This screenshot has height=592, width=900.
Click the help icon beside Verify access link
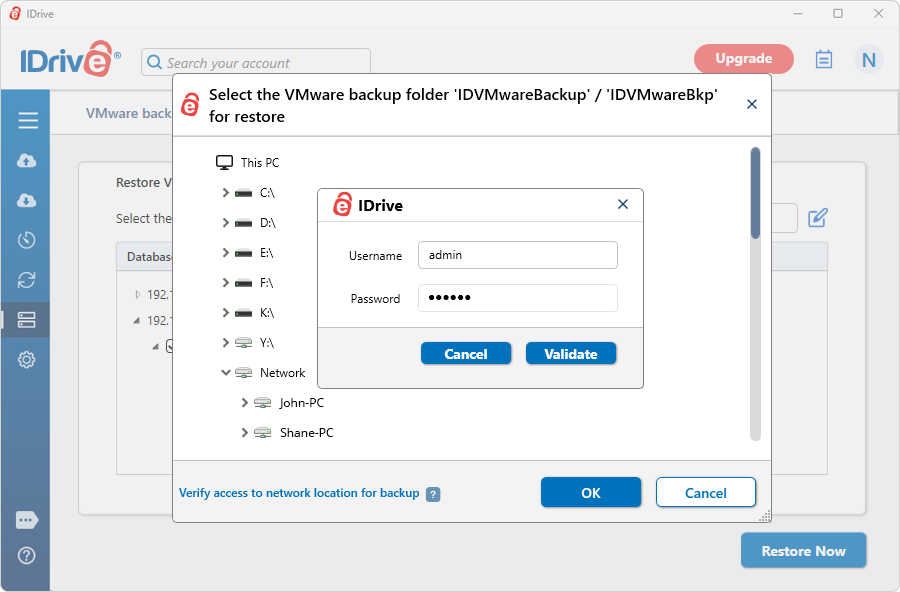(x=433, y=494)
